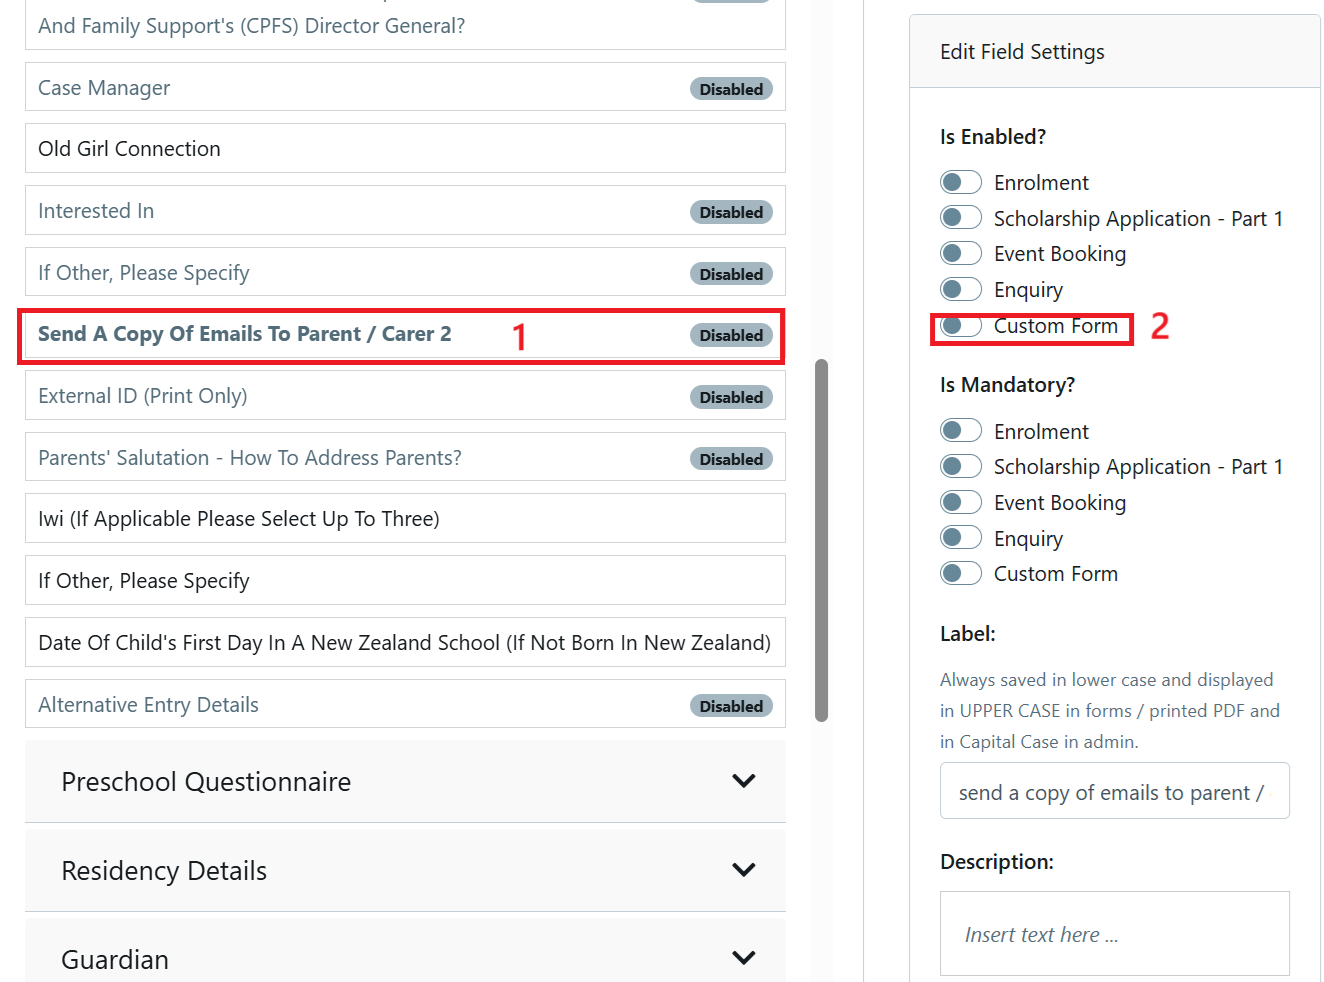Turn on the Enquiry toggle under Is Enabled
The height and width of the screenshot is (982, 1324).
click(x=960, y=288)
